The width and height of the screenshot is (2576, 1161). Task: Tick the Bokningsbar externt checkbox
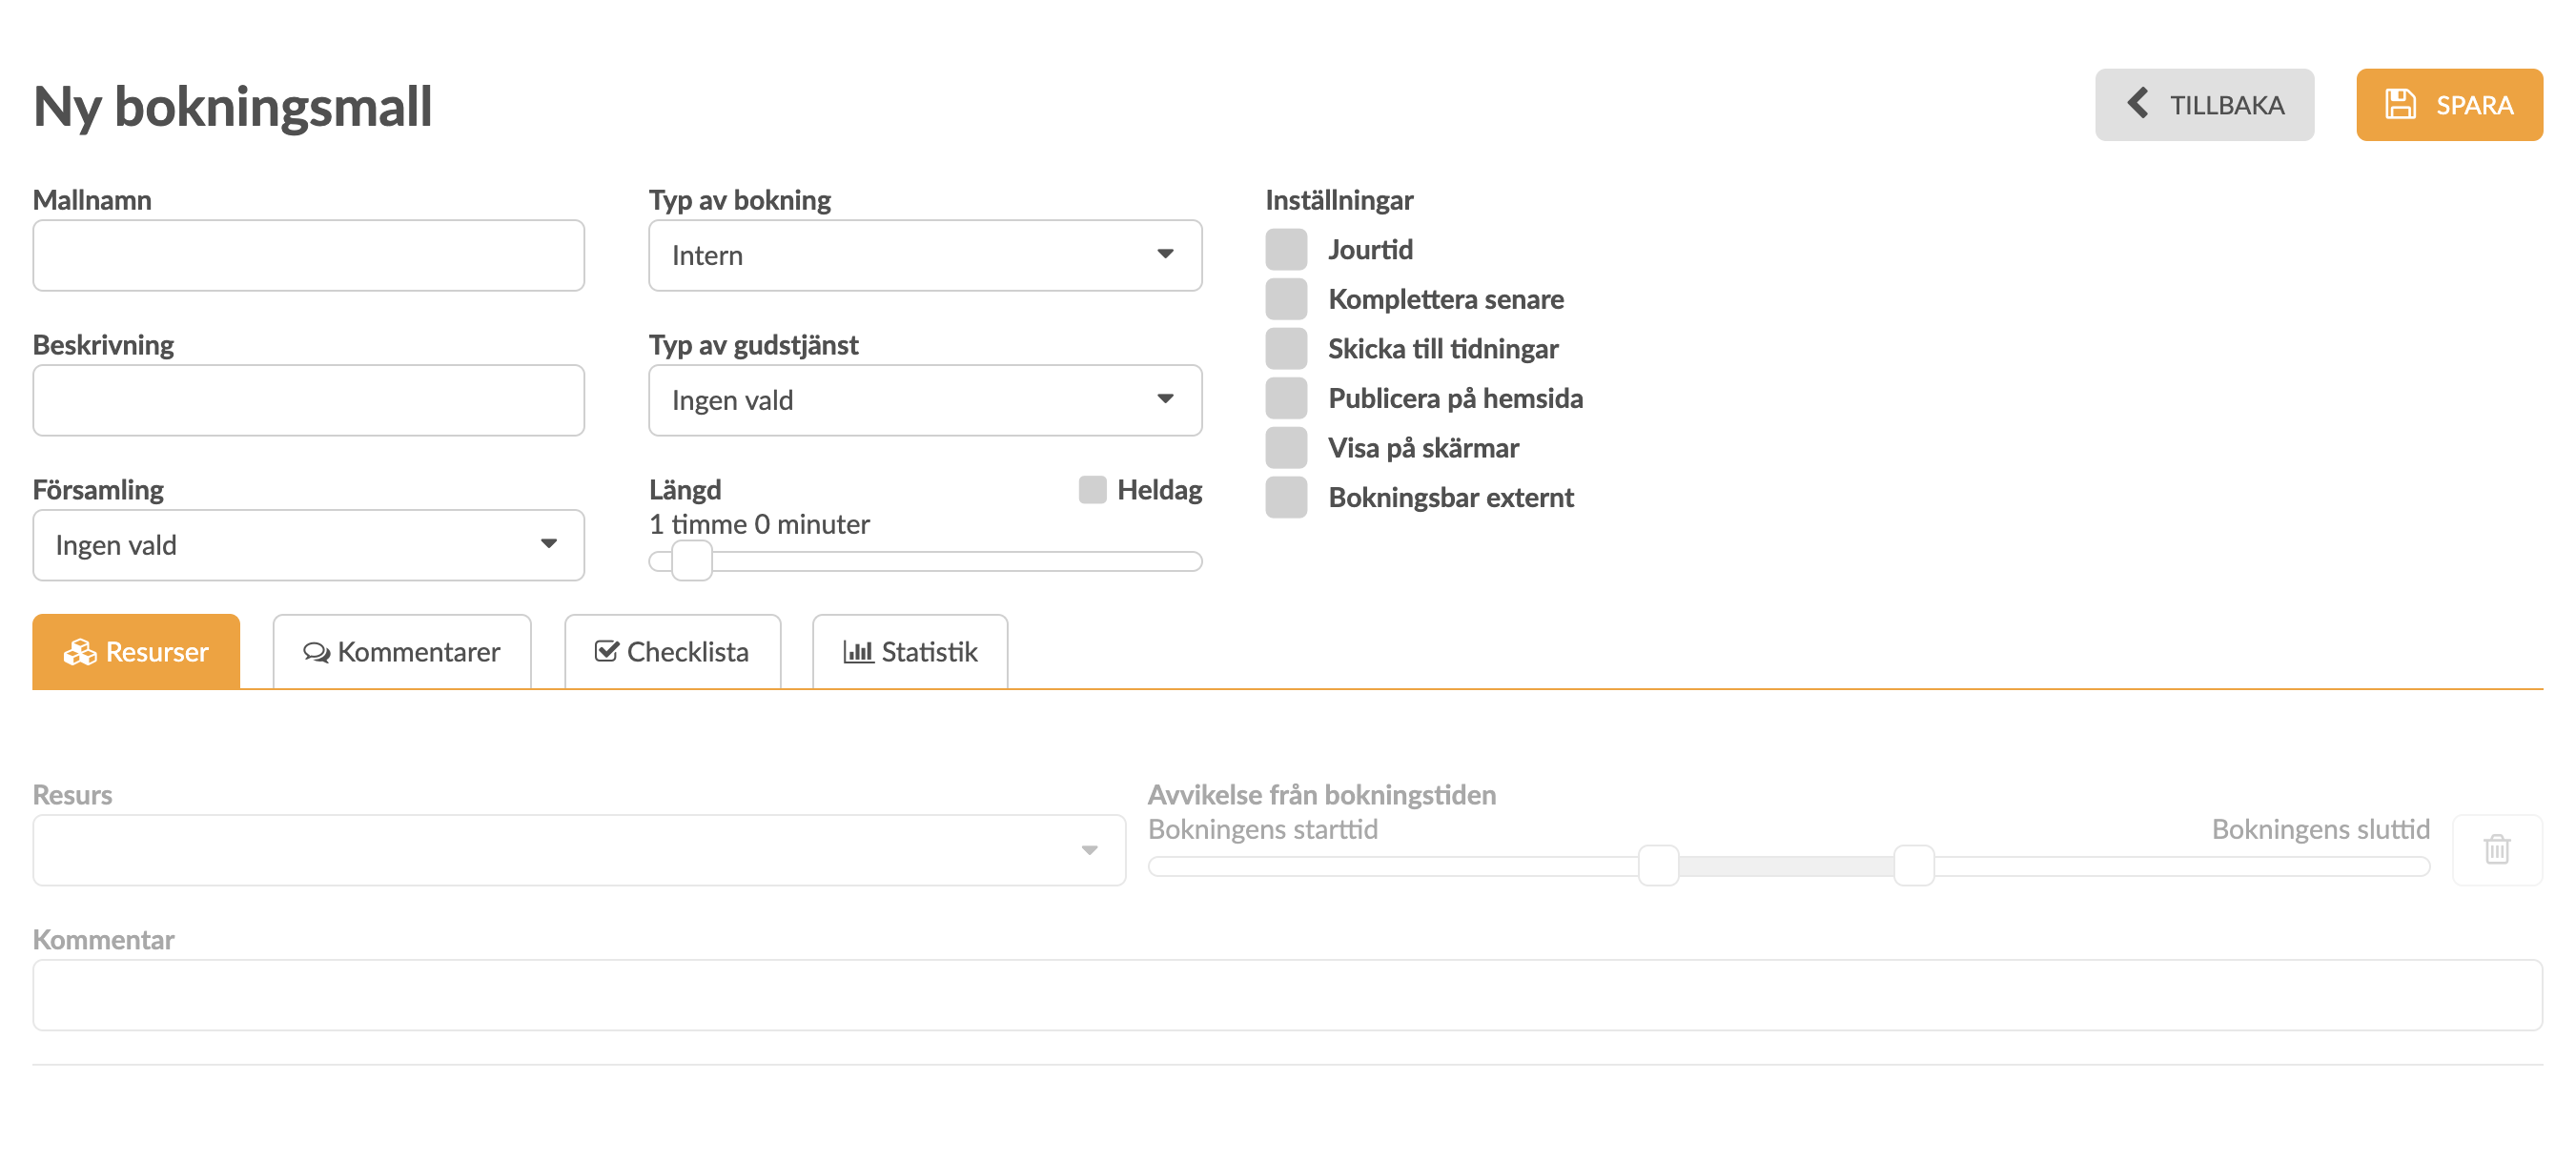pyautogui.click(x=1286, y=497)
